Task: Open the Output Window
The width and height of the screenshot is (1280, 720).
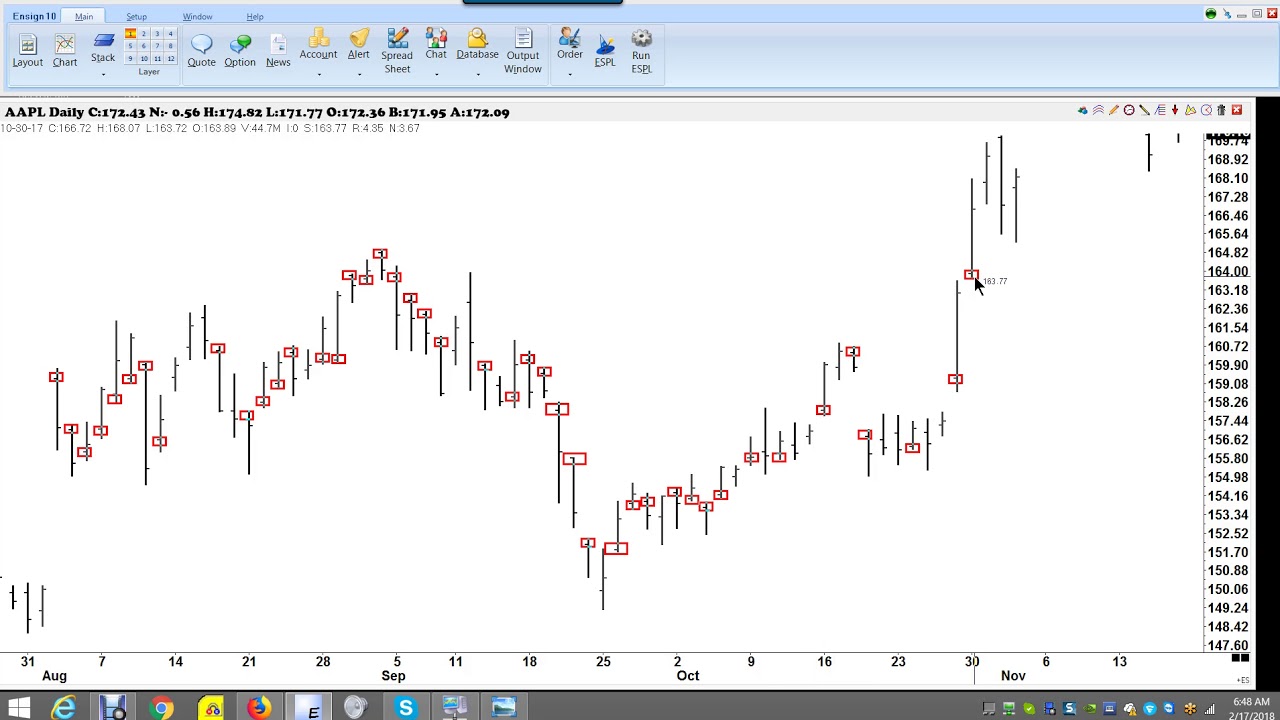Action: point(523,50)
